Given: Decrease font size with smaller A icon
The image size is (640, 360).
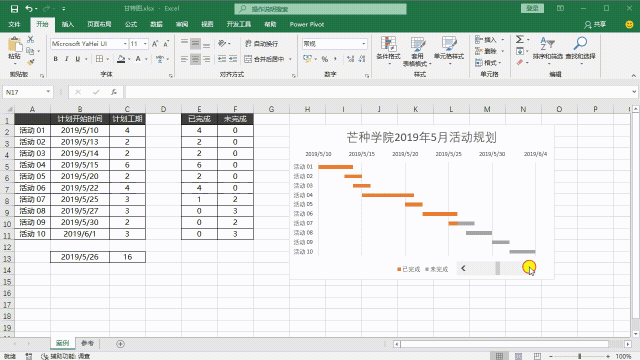Looking at the screenshot, I should pyautogui.click(x=166, y=44).
